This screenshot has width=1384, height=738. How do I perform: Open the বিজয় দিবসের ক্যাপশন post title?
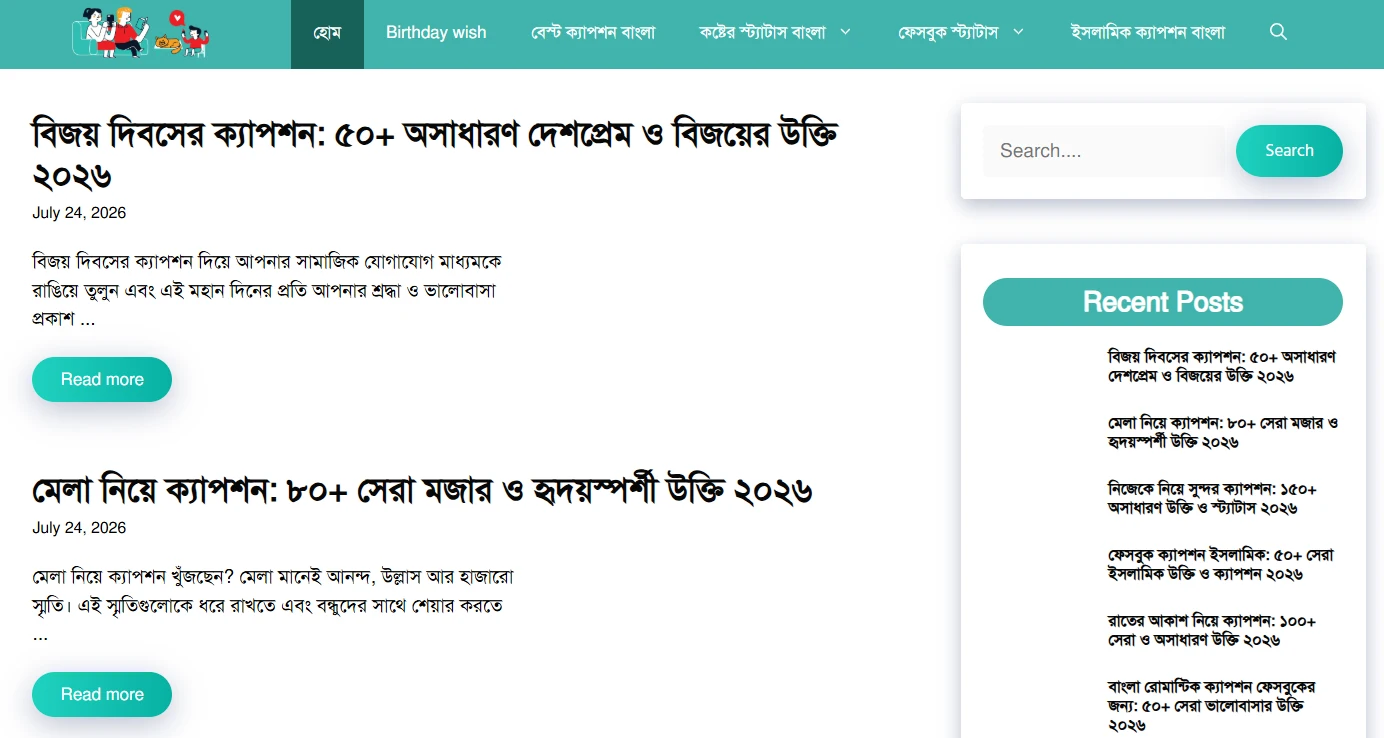435,154
